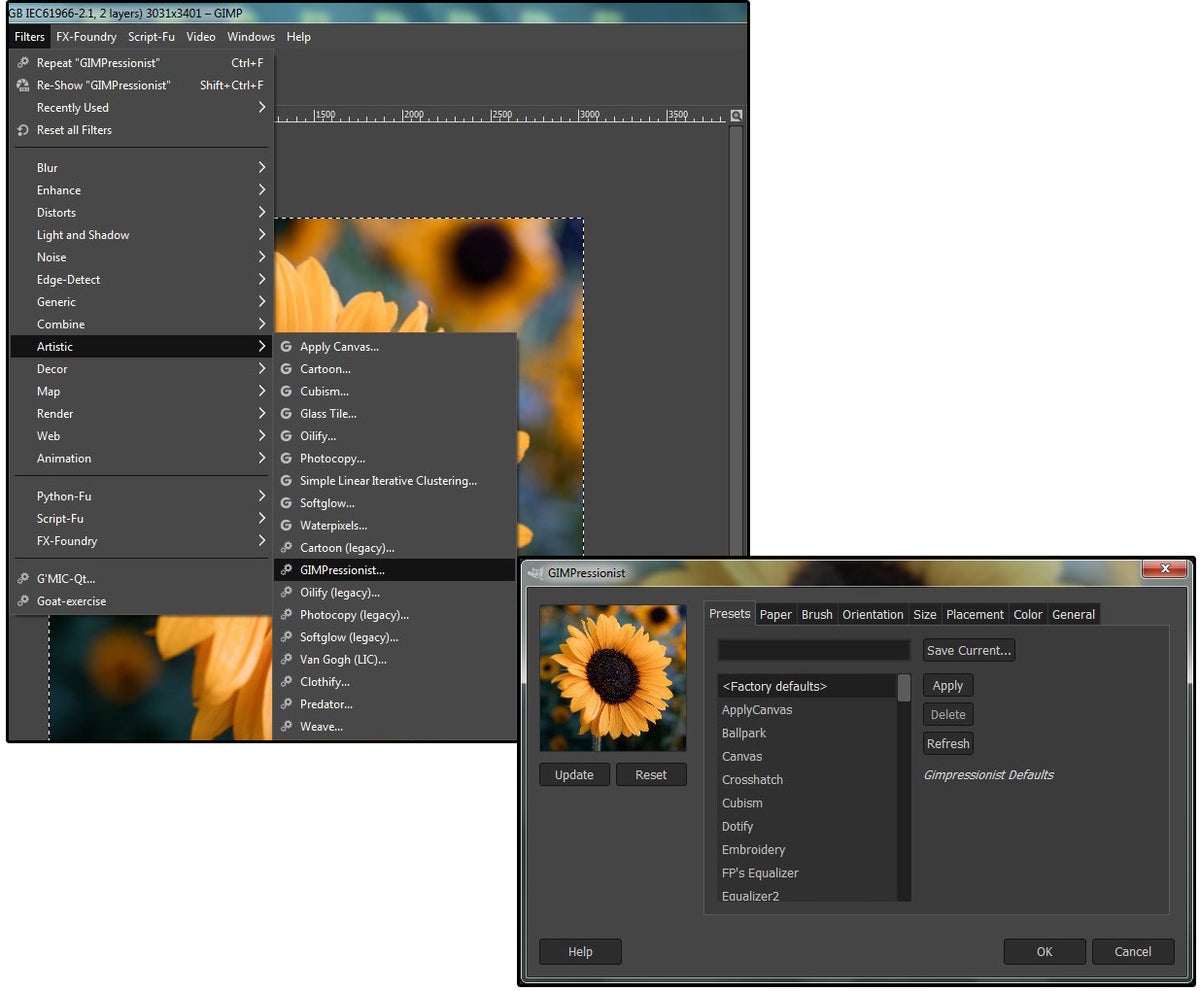Open the FX-Foundry menu in the menu bar

tap(86, 37)
